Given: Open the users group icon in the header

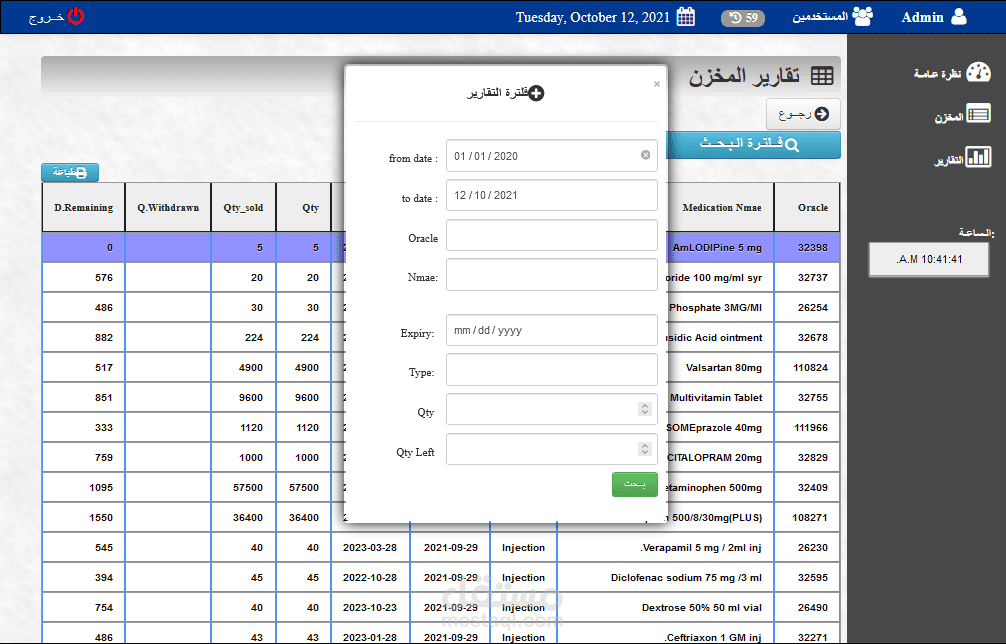Looking at the screenshot, I should [863, 16].
